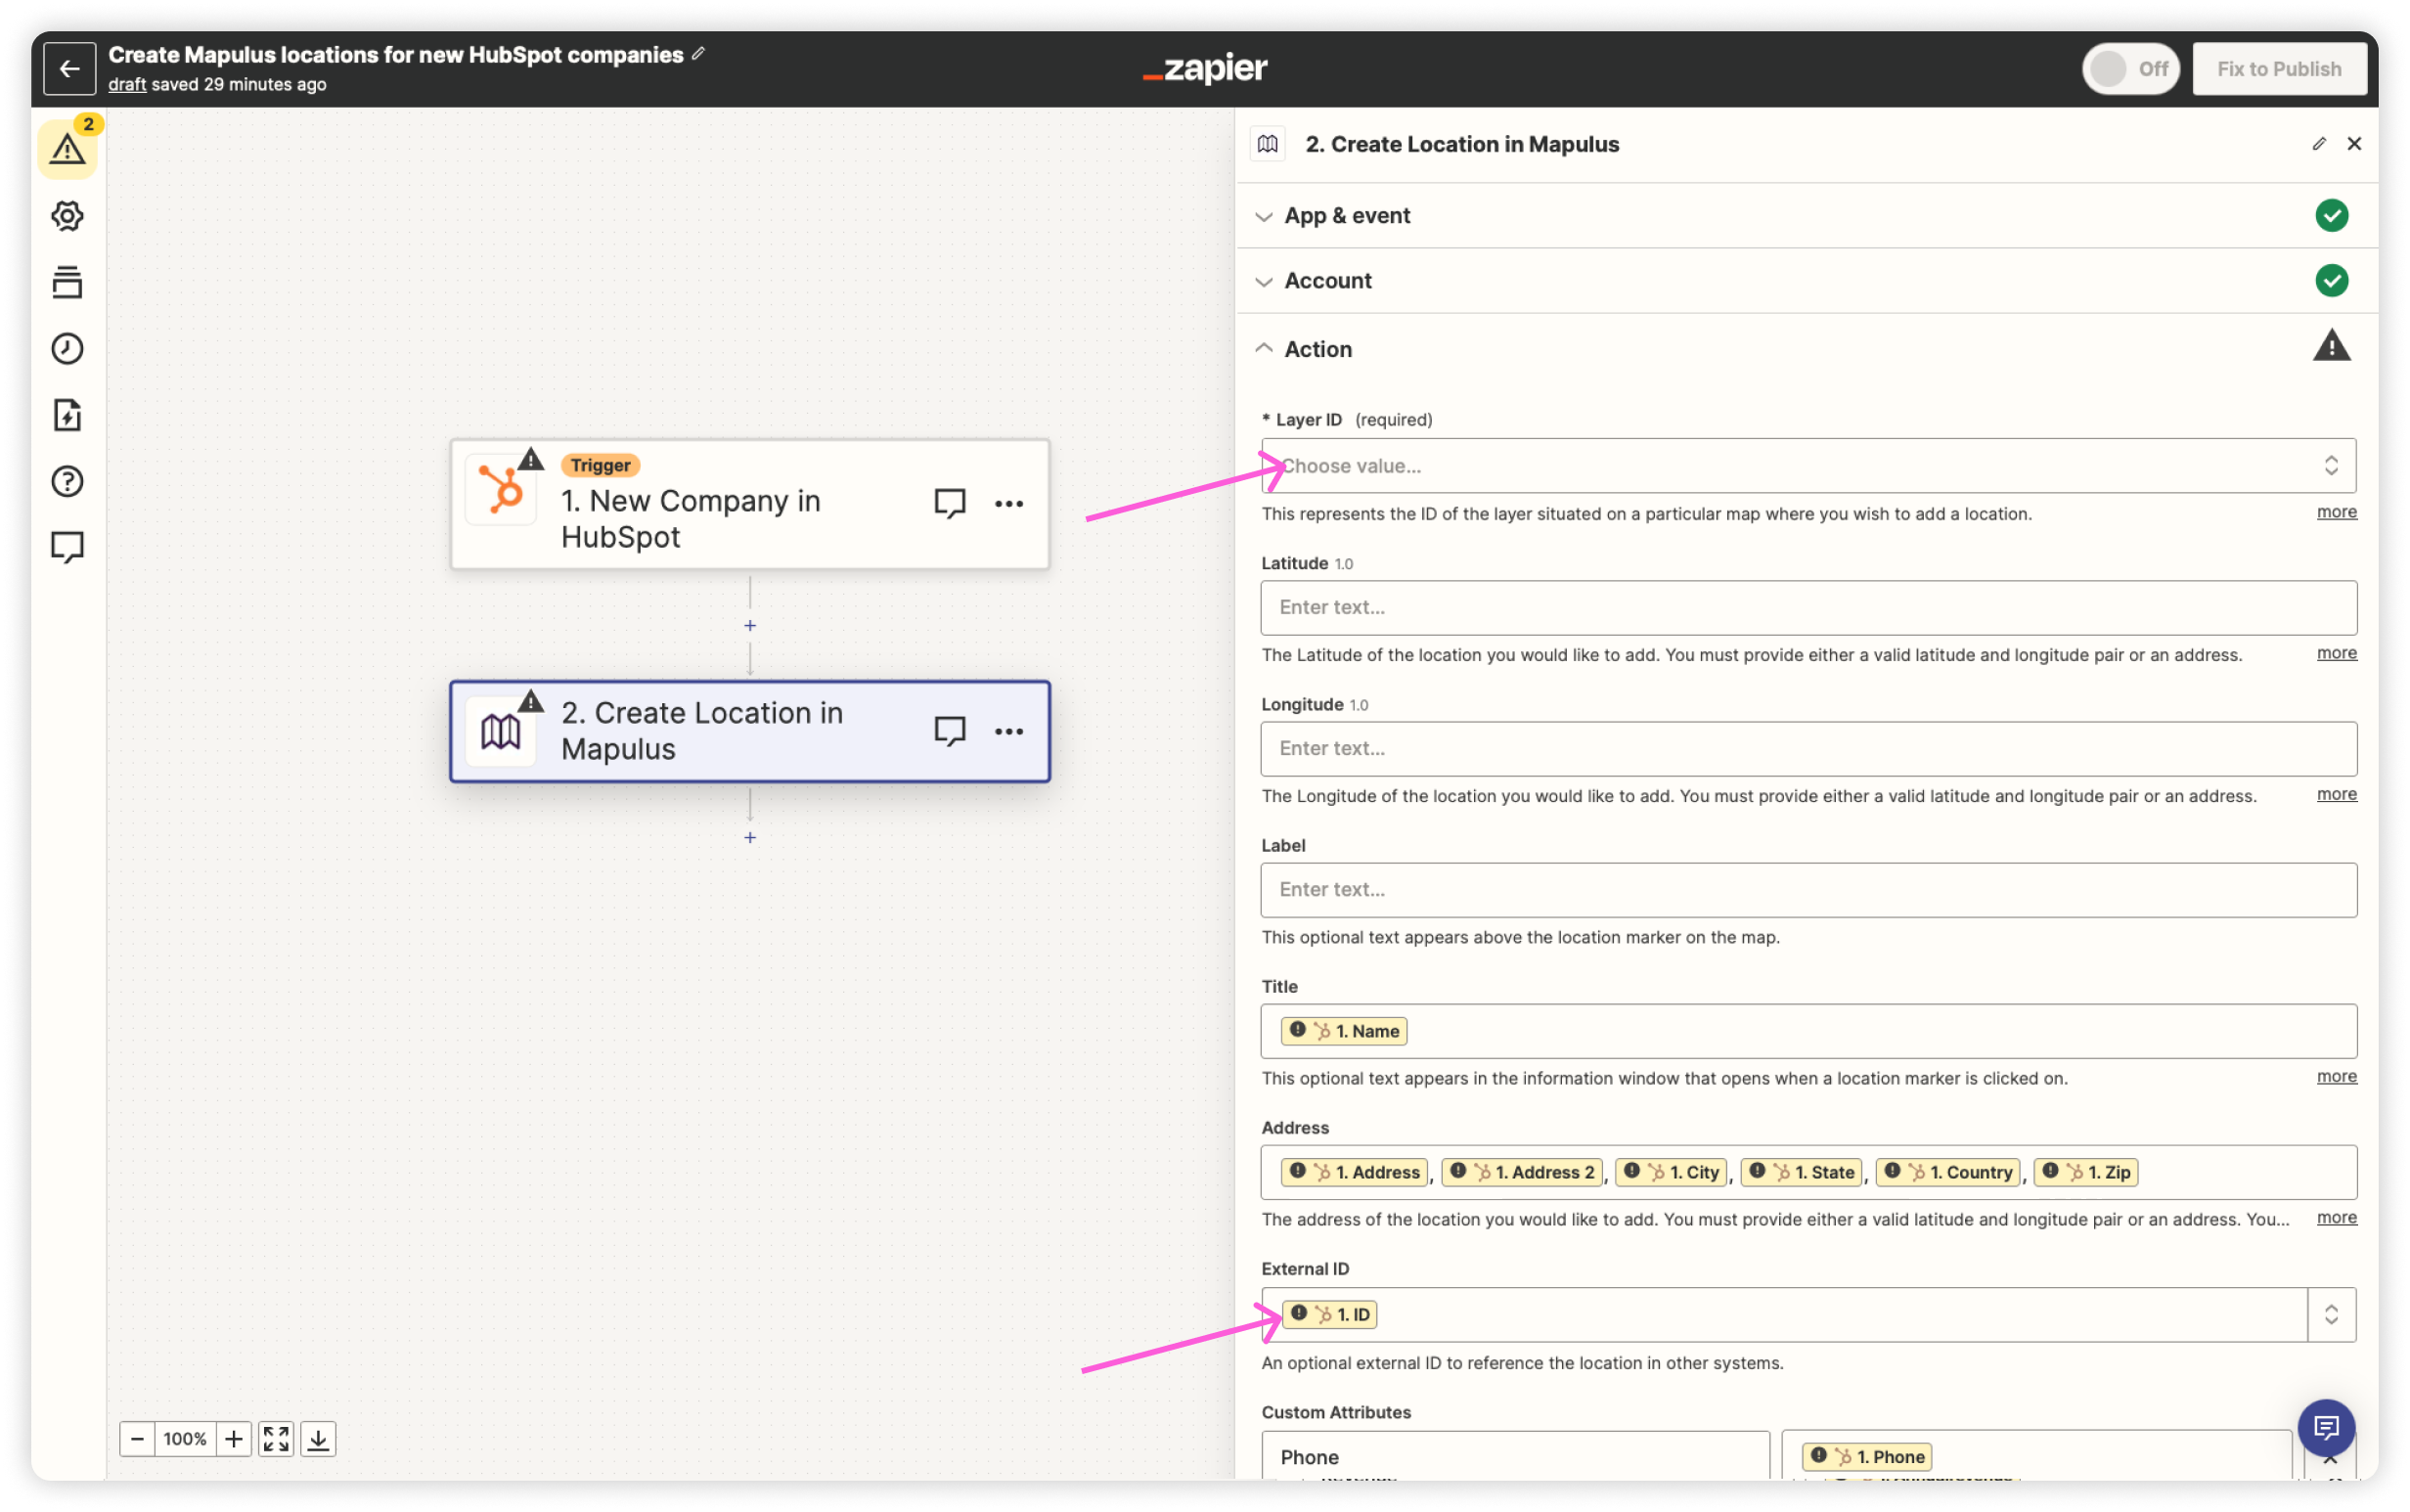
Task: Open Zap history clock icon
Action: [67, 349]
